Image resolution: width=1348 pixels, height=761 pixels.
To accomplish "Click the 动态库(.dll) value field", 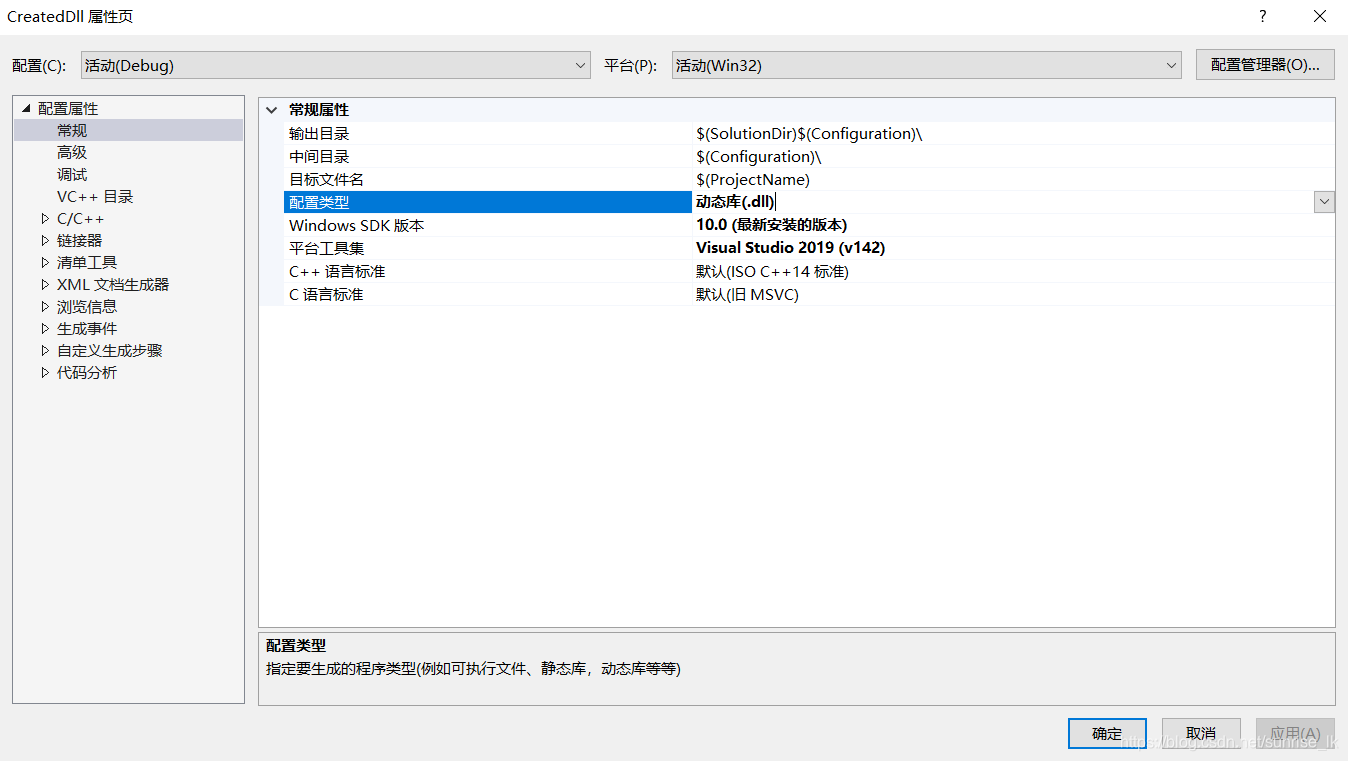I will 1003,202.
